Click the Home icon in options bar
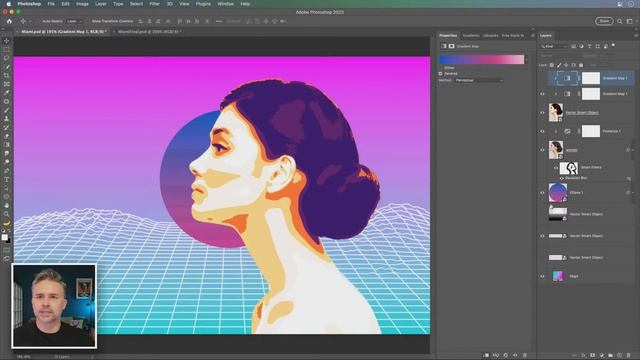Image resolution: width=640 pixels, height=360 pixels. click(9, 21)
